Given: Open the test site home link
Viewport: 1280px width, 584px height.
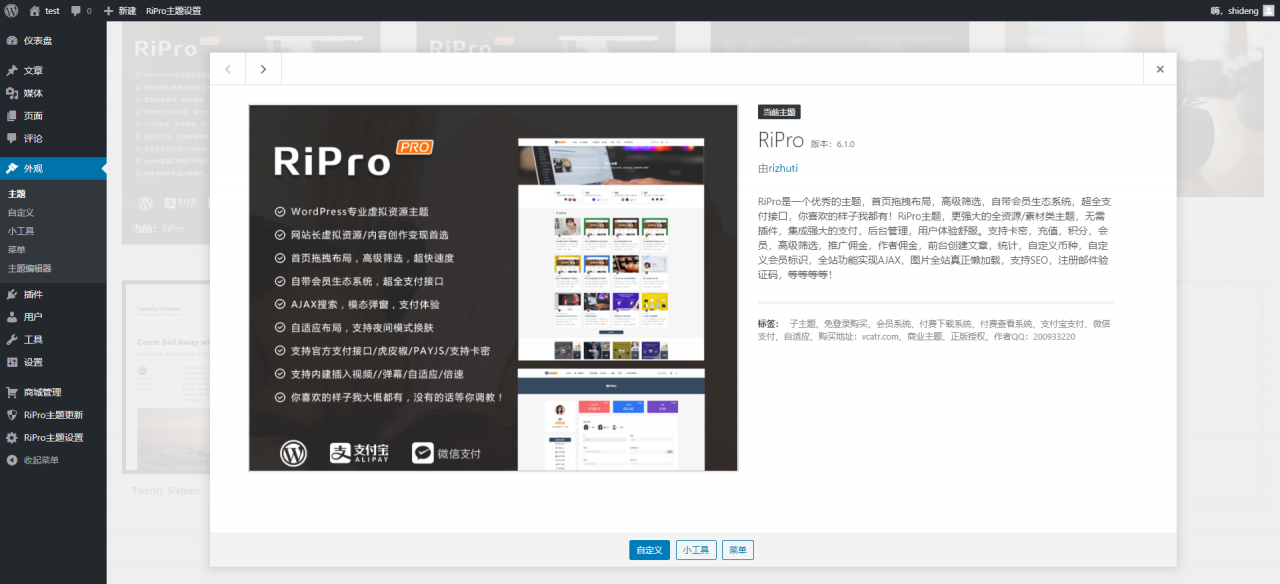Looking at the screenshot, I should point(44,10).
